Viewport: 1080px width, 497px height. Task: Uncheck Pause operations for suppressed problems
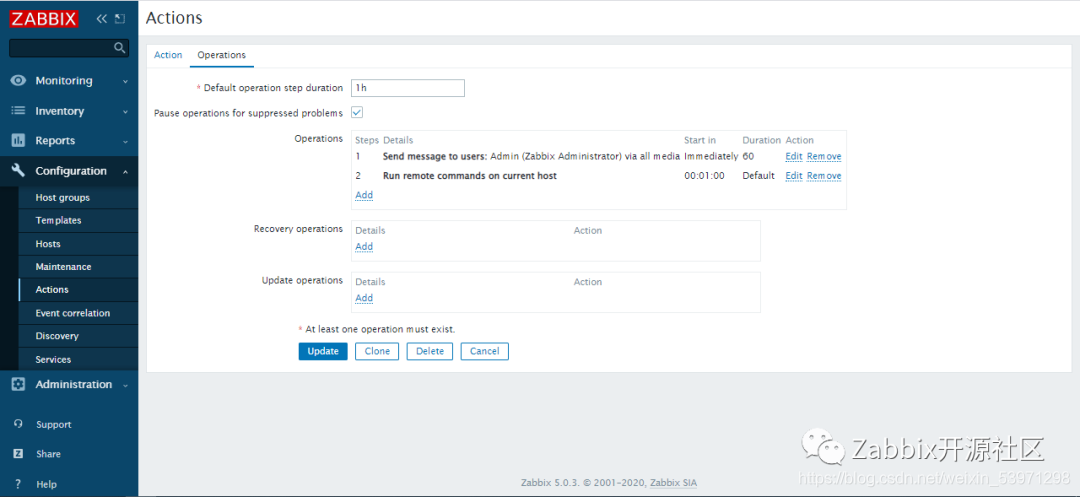click(x=357, y=112)
